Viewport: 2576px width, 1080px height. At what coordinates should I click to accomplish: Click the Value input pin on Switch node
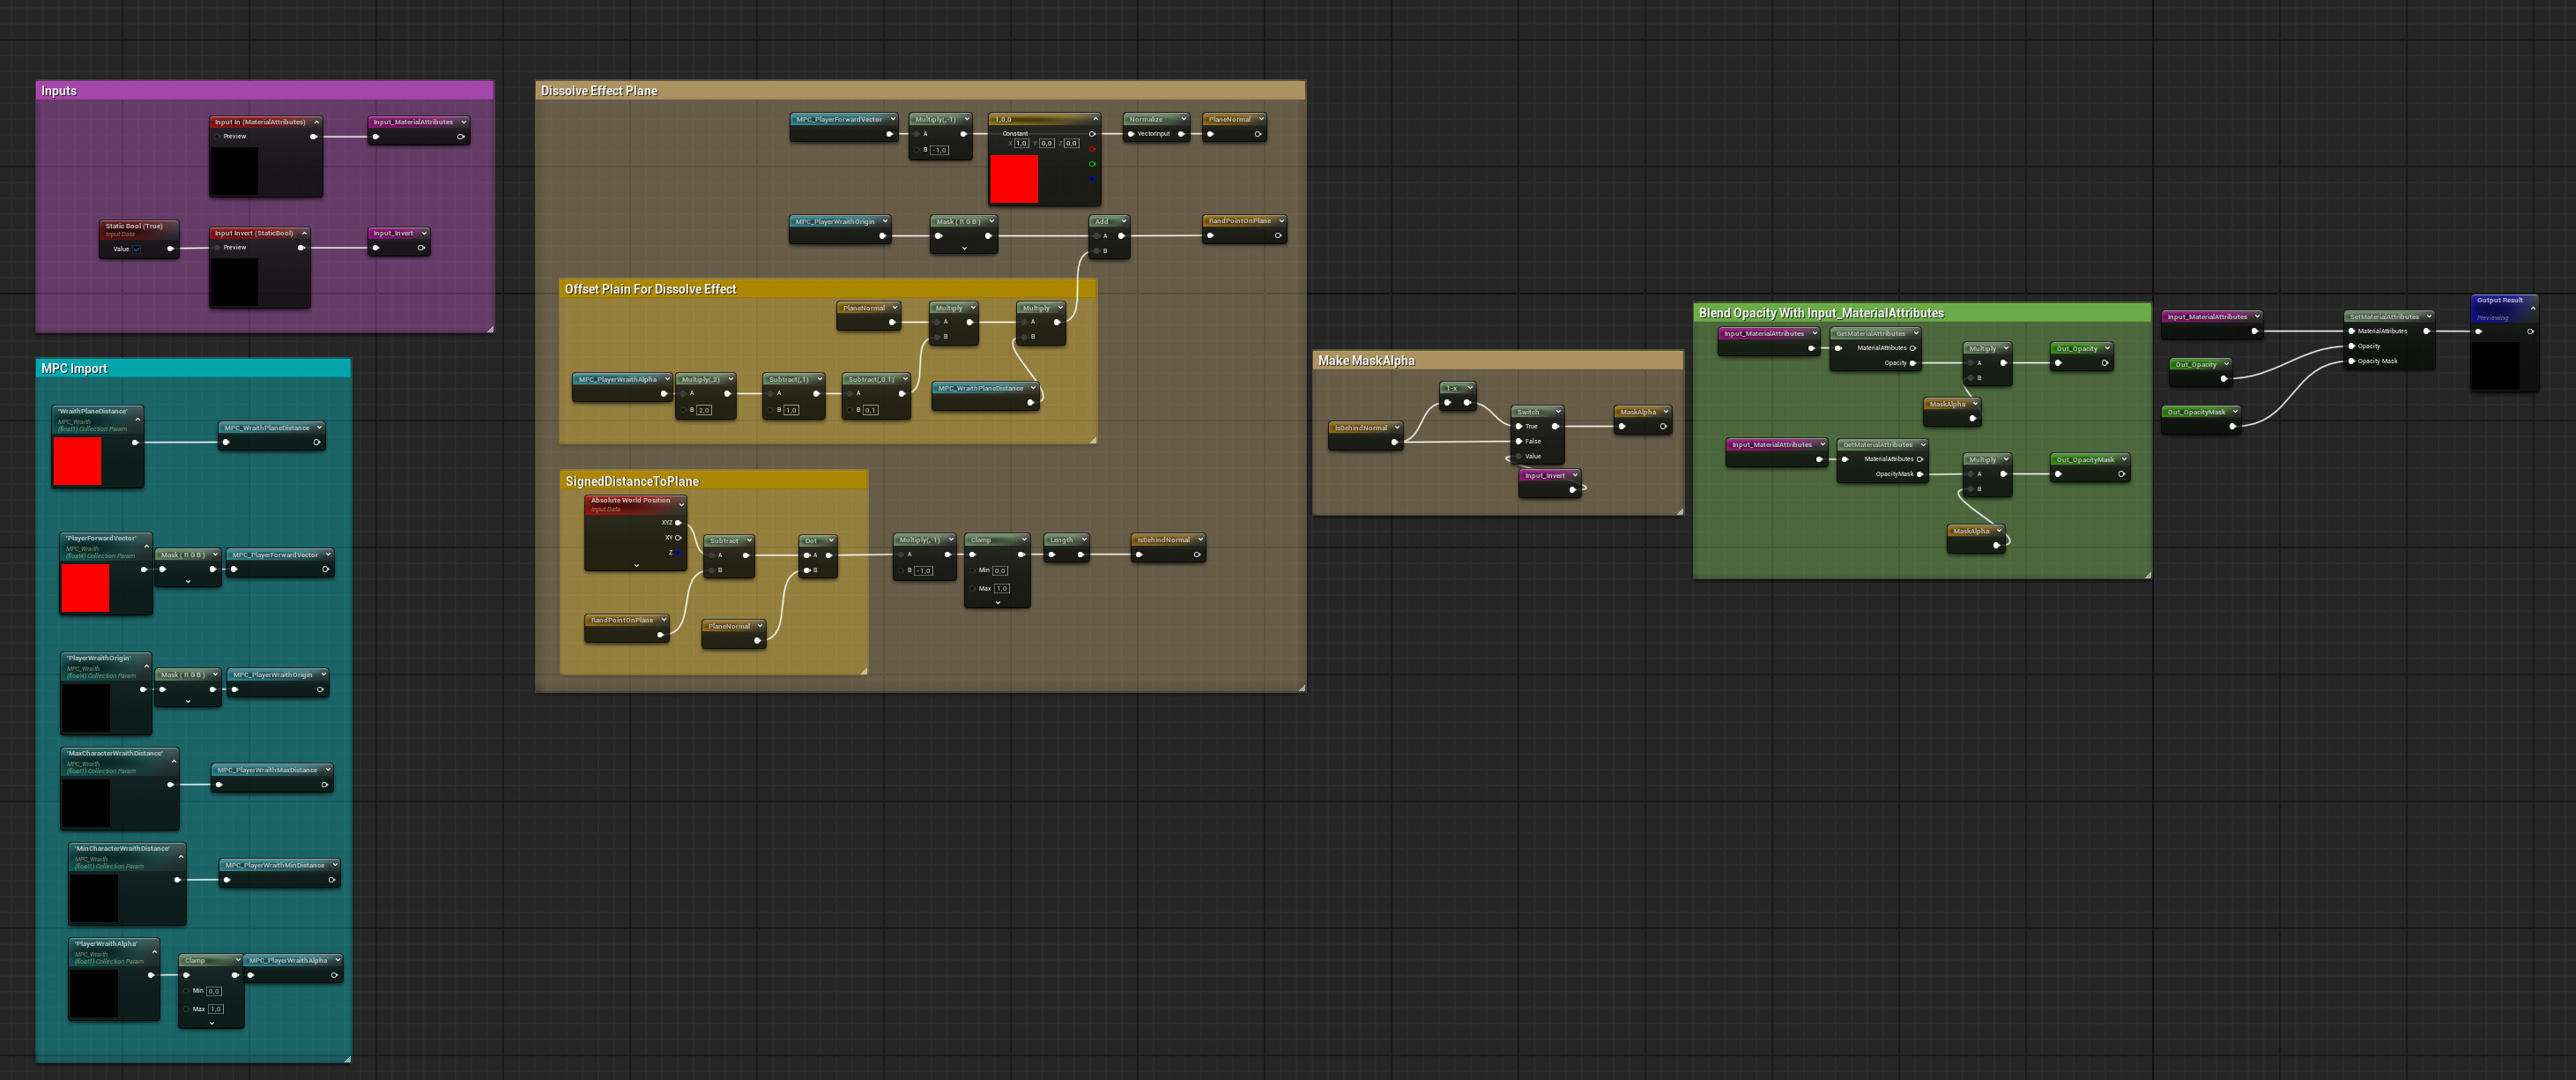1519,456
